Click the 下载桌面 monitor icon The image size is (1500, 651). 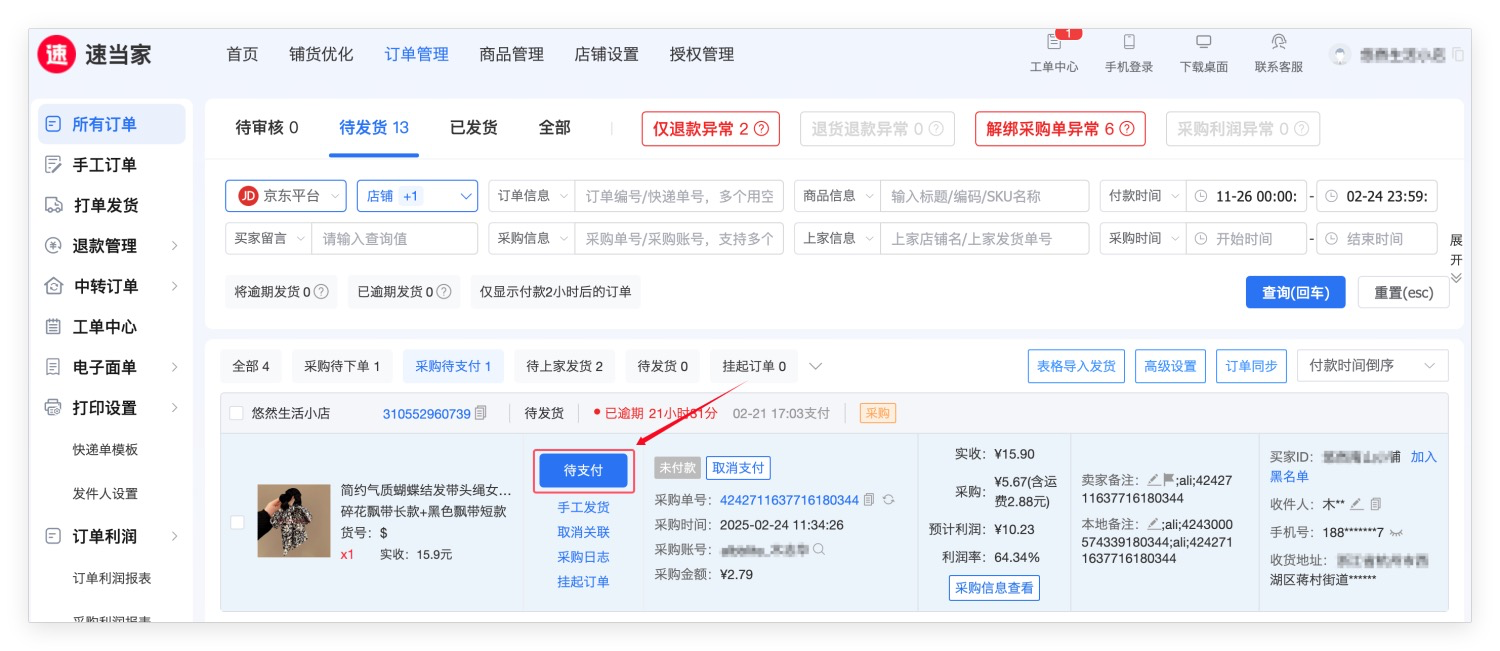[x=1203, y=42]
